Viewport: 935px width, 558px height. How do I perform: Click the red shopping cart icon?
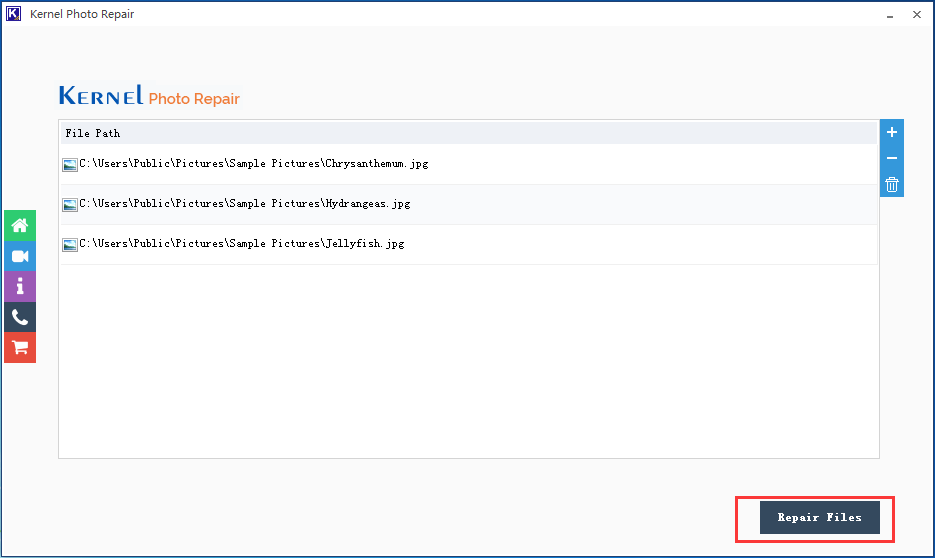(x=20, y=347)
